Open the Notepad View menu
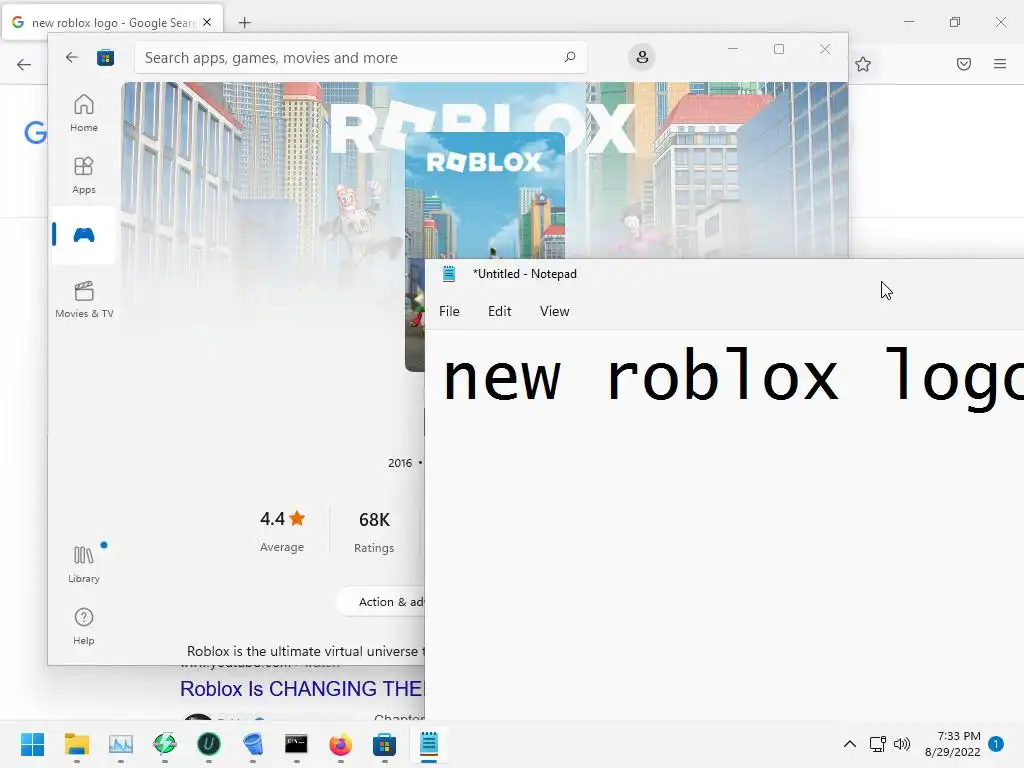This screenshot has width=1024, height=768. pos(554,312)
